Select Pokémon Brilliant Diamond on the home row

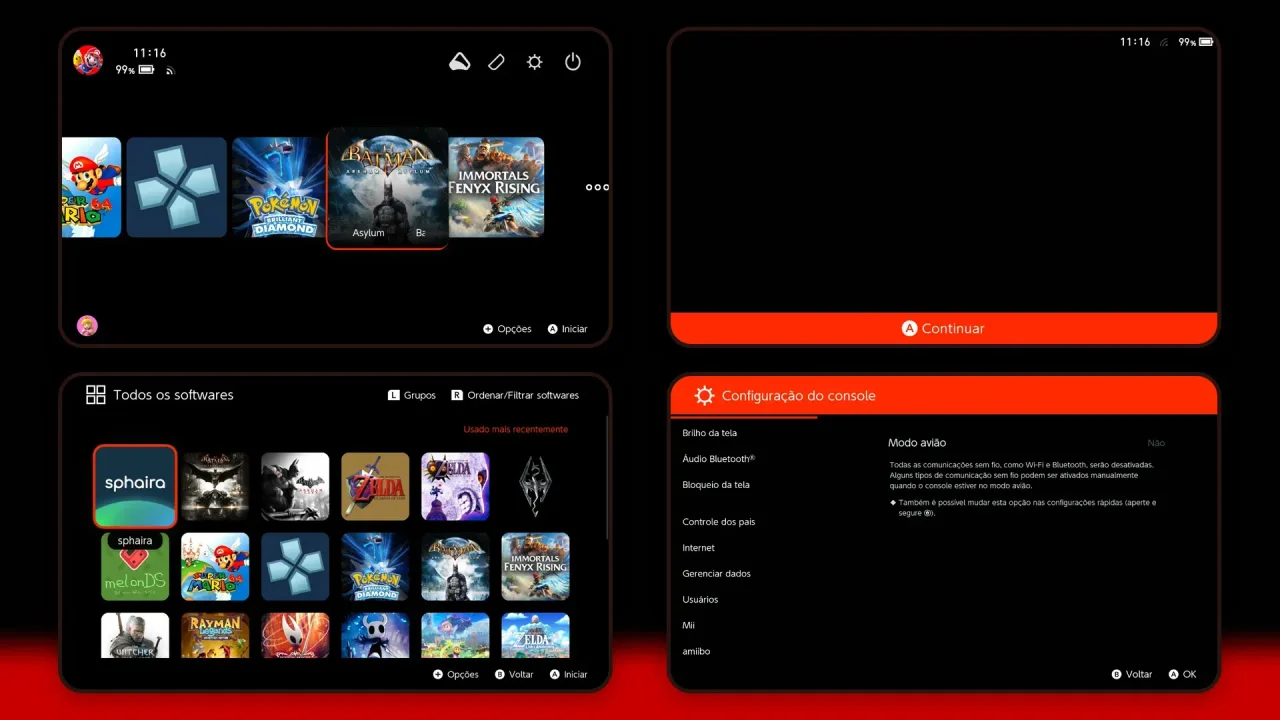[279, 187]
